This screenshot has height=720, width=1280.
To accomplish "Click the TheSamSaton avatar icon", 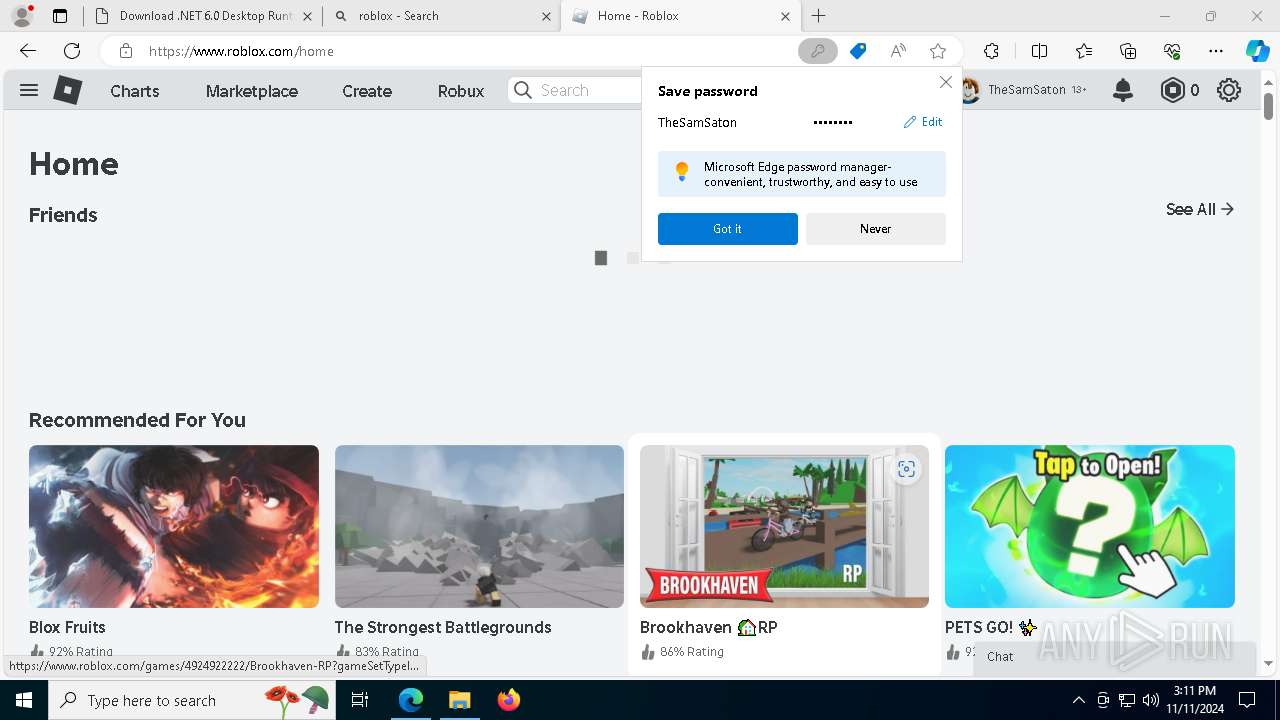I will tap(969, 90).
